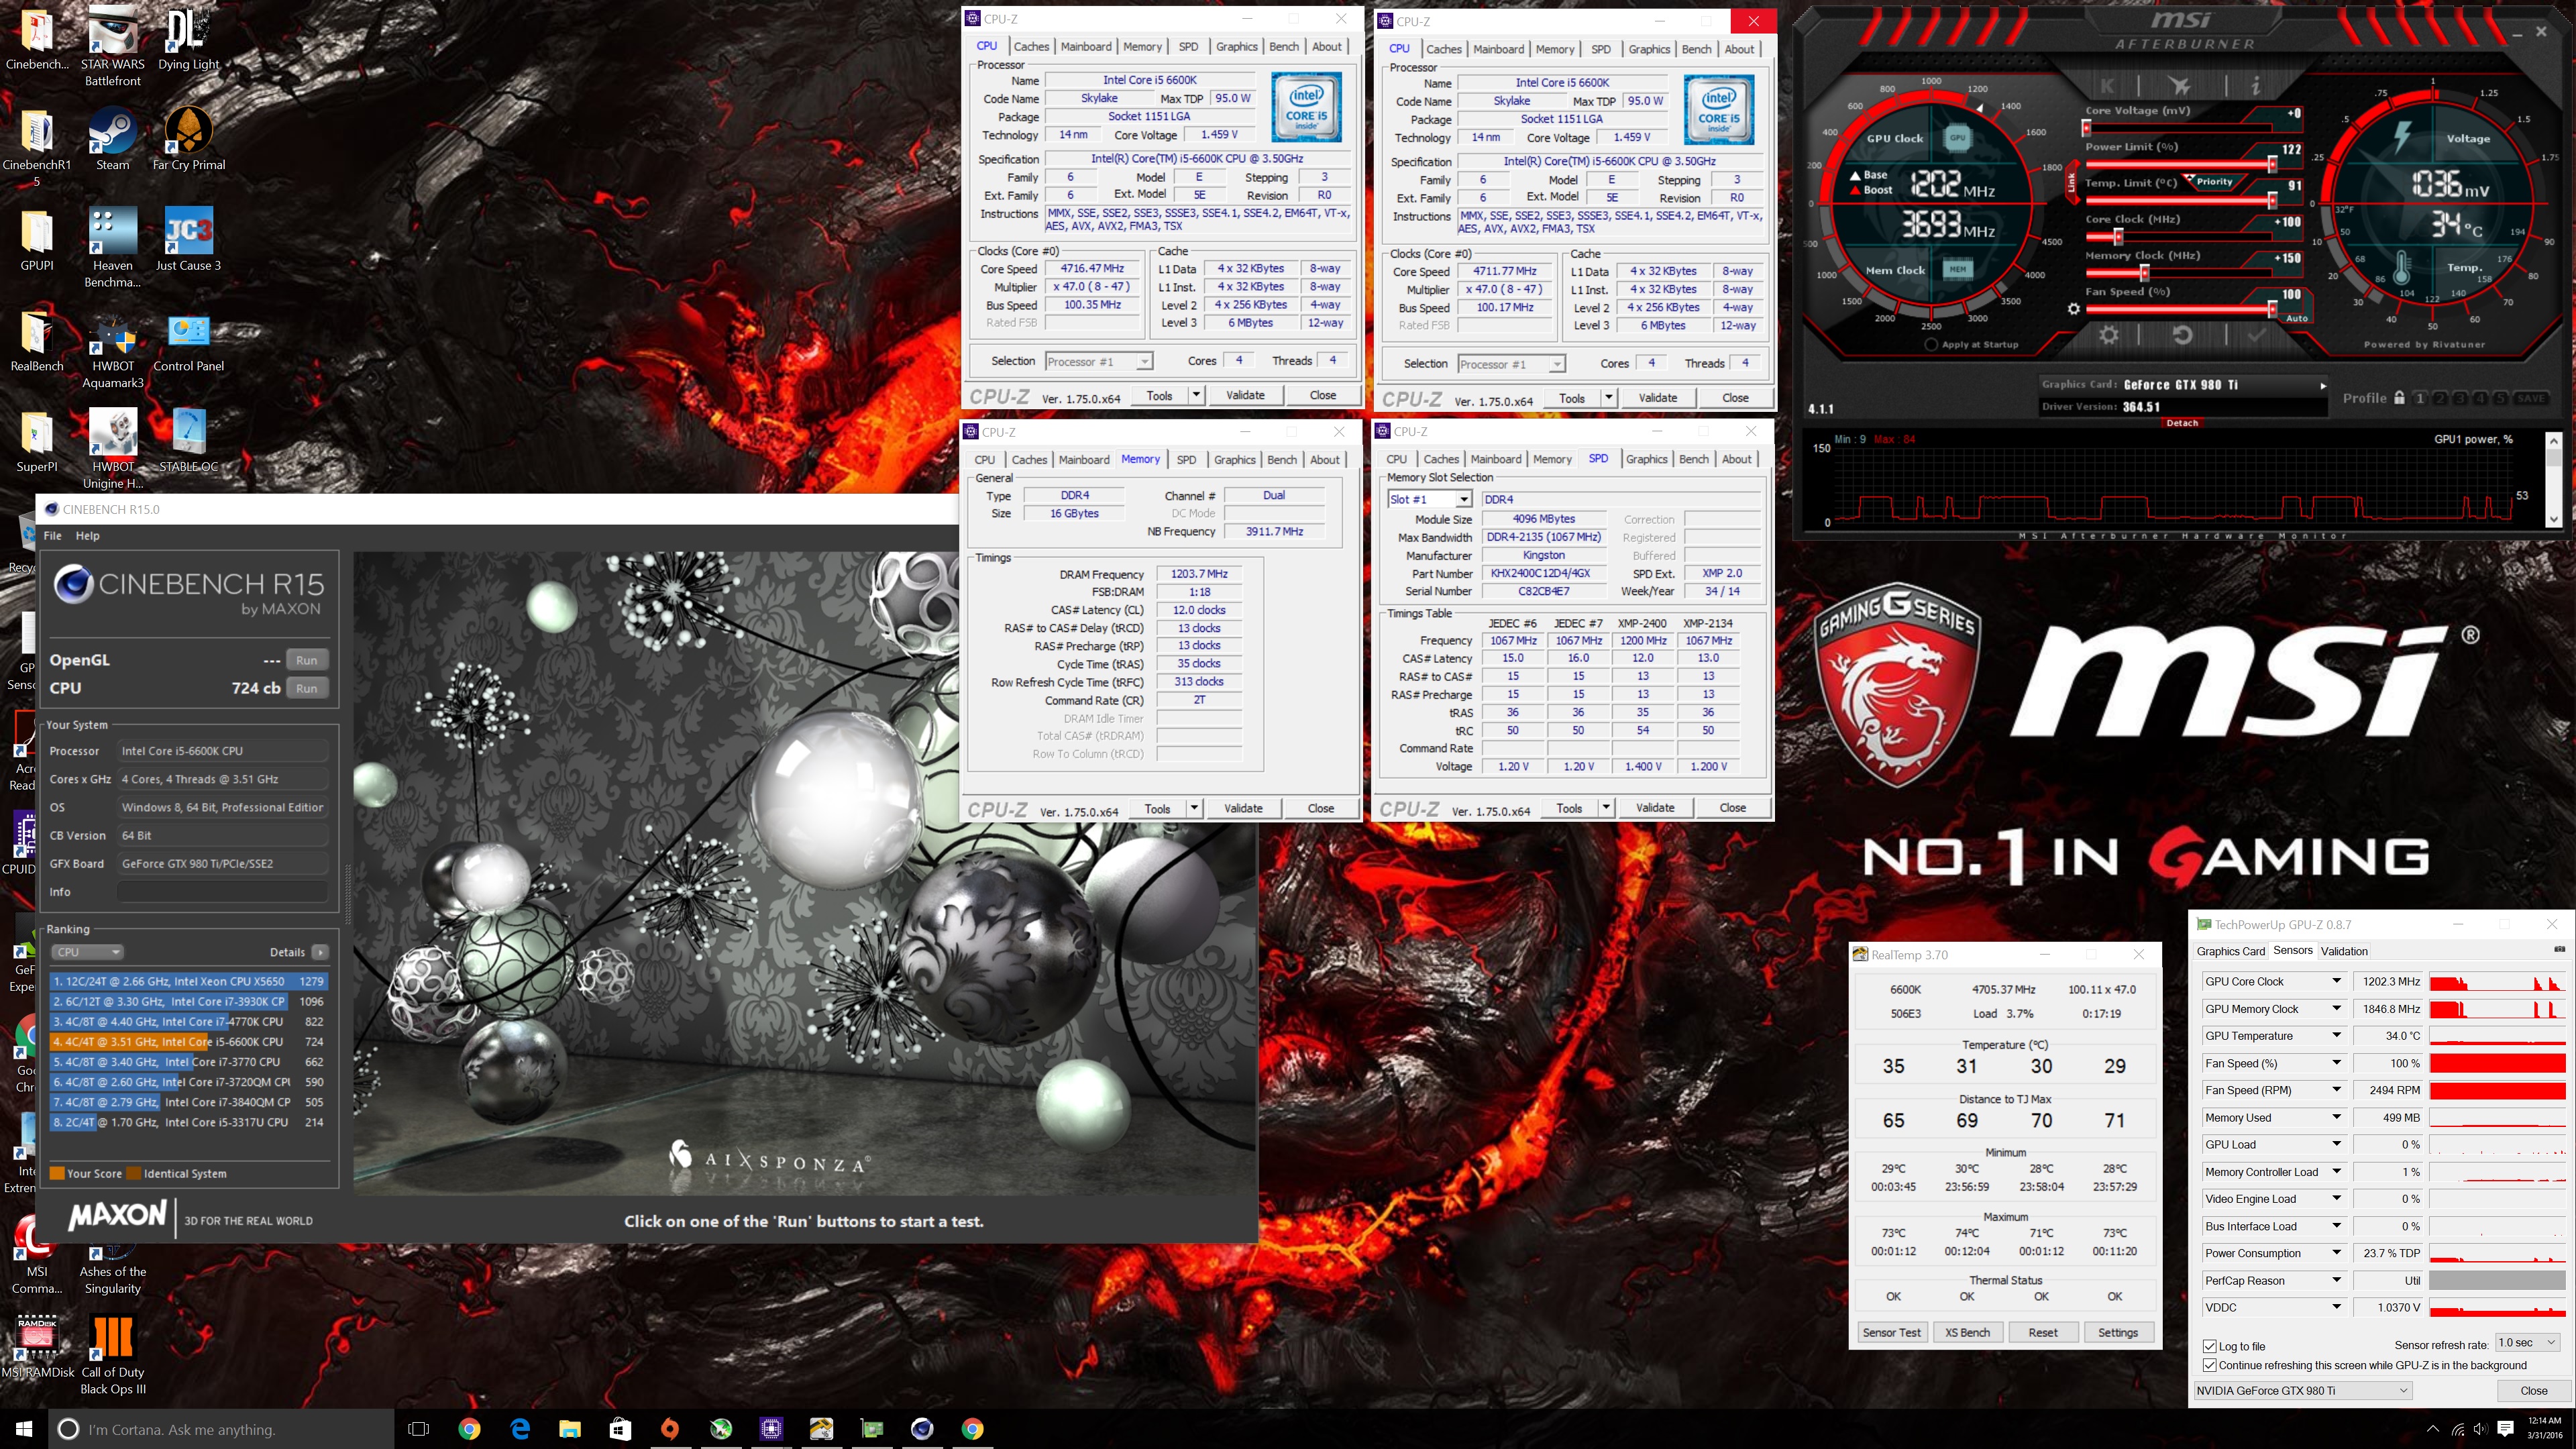The width and height of the screenshot is (2576, 1449).
Task: Toggle Continue refreshing GPU-Z in background checkbox
Action: pyautogui.click(x=2209, y=1365)
